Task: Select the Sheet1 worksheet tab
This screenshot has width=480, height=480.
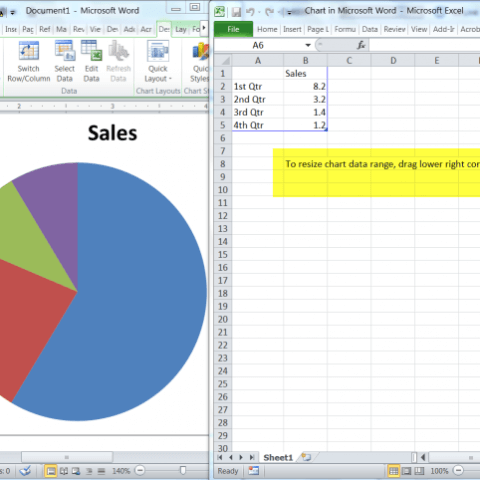Action: pyautogui.click(x=278, y=457)
